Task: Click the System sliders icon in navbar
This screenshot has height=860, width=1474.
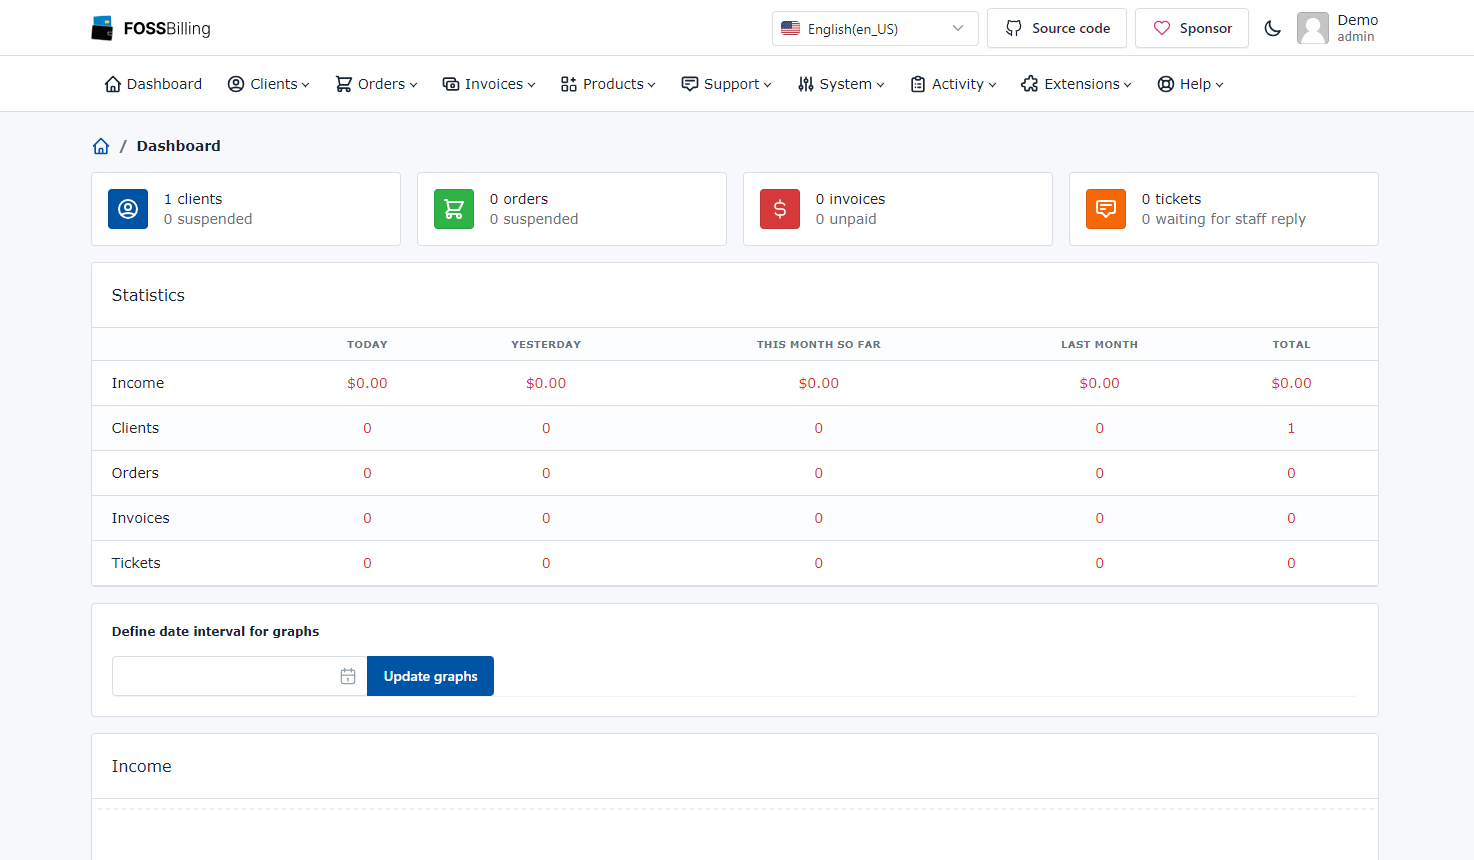Action: [806, 84]
